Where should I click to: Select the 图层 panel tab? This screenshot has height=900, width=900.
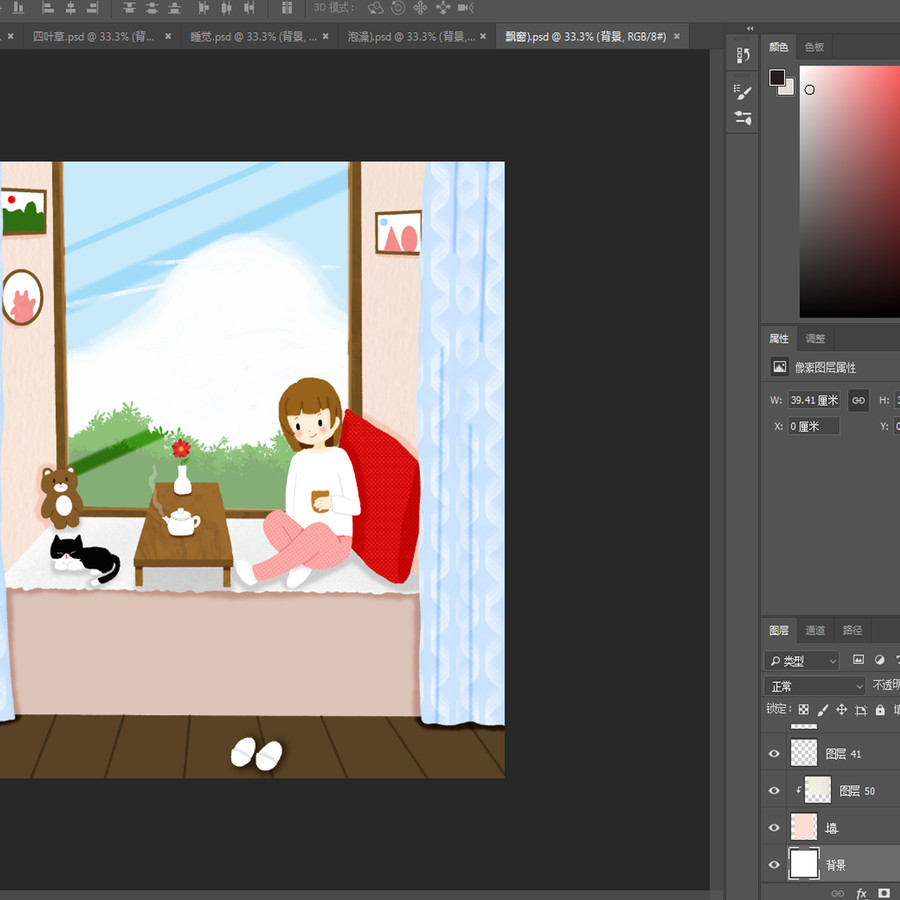pyautogui.click(x=779, y=630)
